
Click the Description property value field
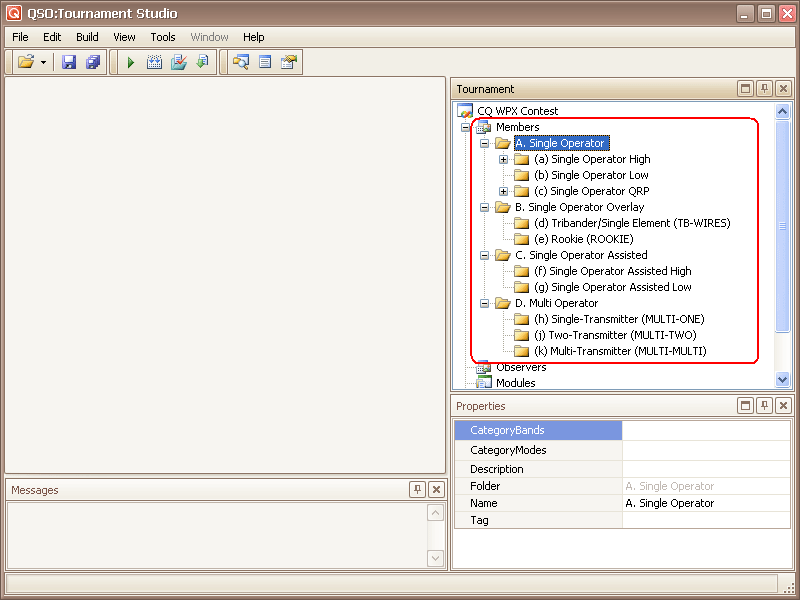(x=705, y=469)
